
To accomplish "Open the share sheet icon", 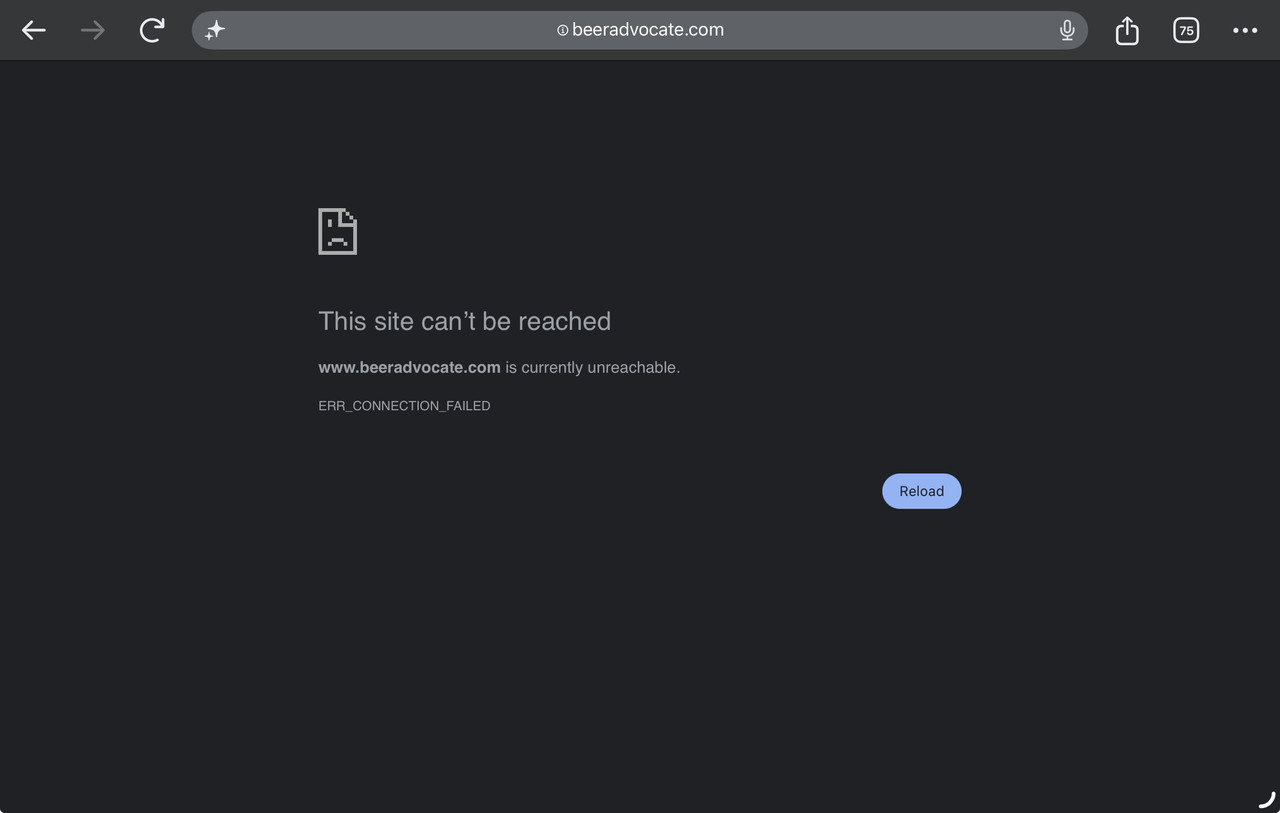I will [x=1127, y=30].
